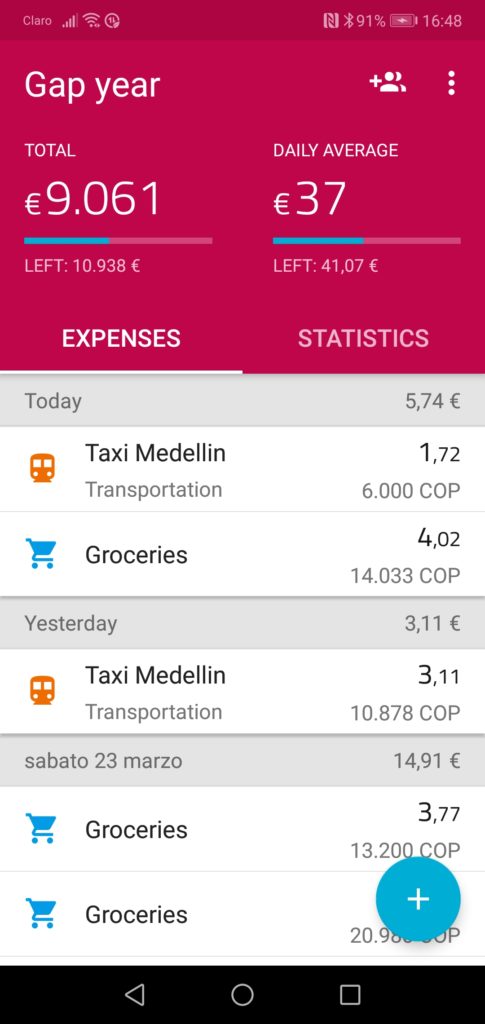Switch to the STATISTICS tab
This screenshot has width=485, height=1024.
point(364,338)
